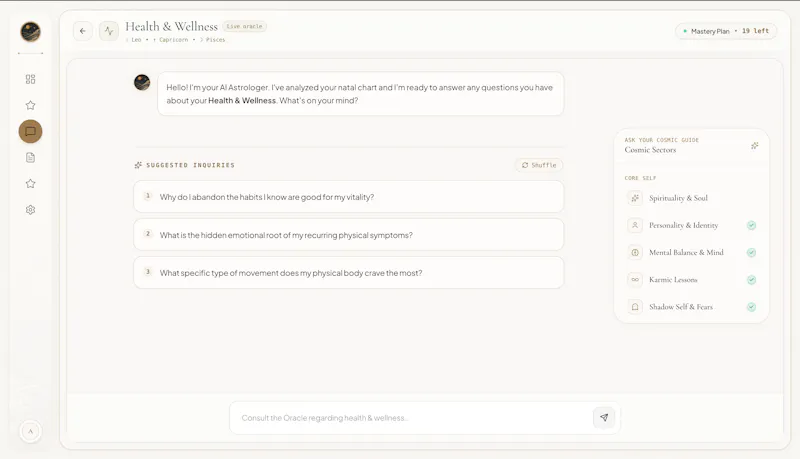Screen dimensions: 800x459
Task: Expand the bottom sidebar chevron button
Action: click(x=31, y=431)
